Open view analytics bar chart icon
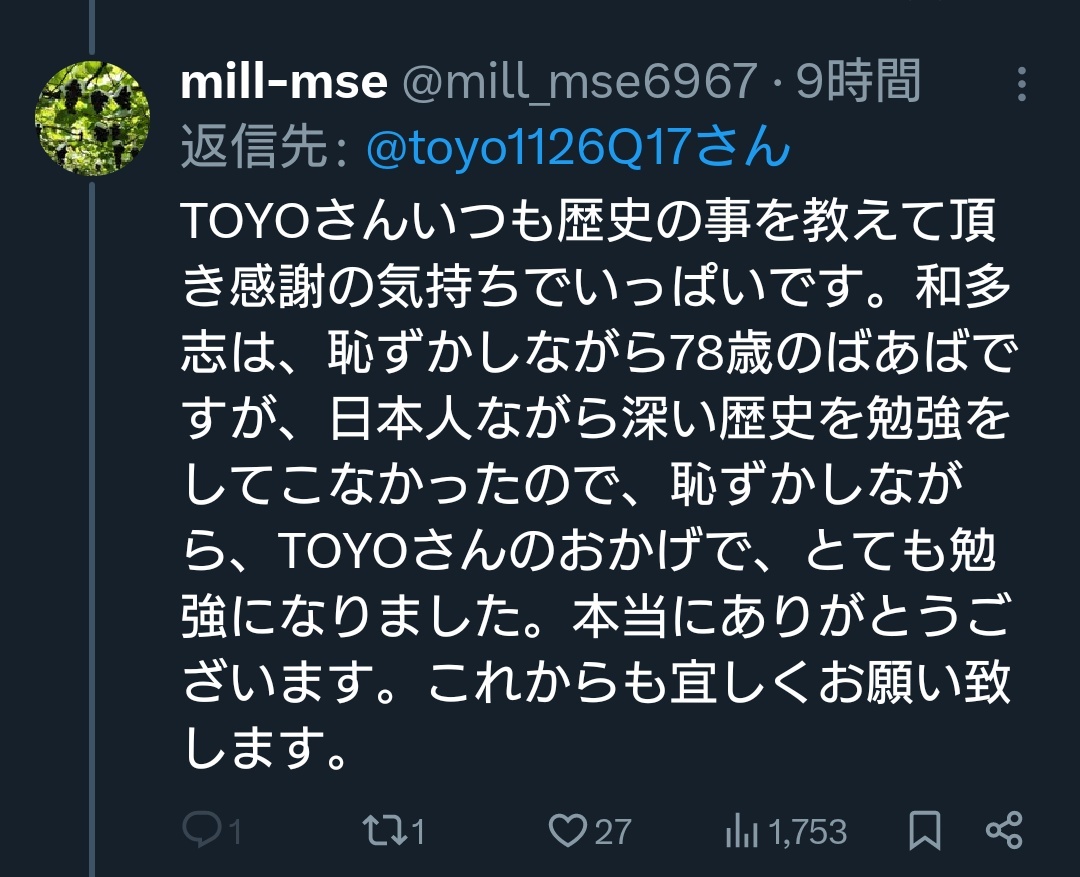 [x=741, y=830]
